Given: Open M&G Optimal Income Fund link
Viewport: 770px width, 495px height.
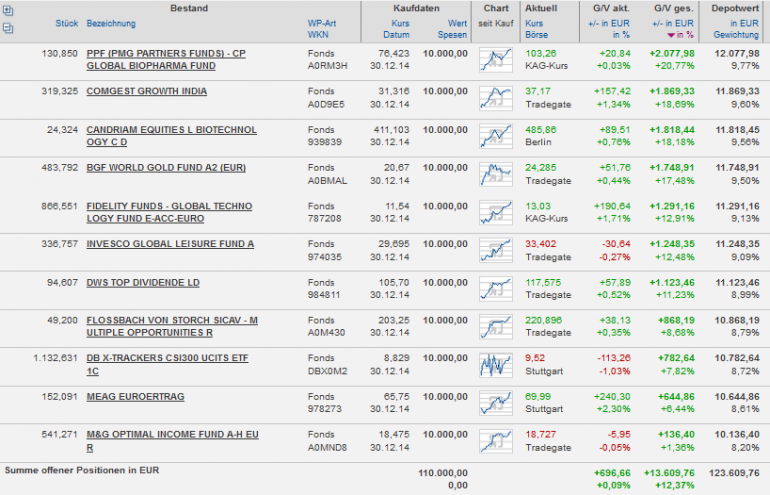Looking at the screenshot, I should (172, 441).
